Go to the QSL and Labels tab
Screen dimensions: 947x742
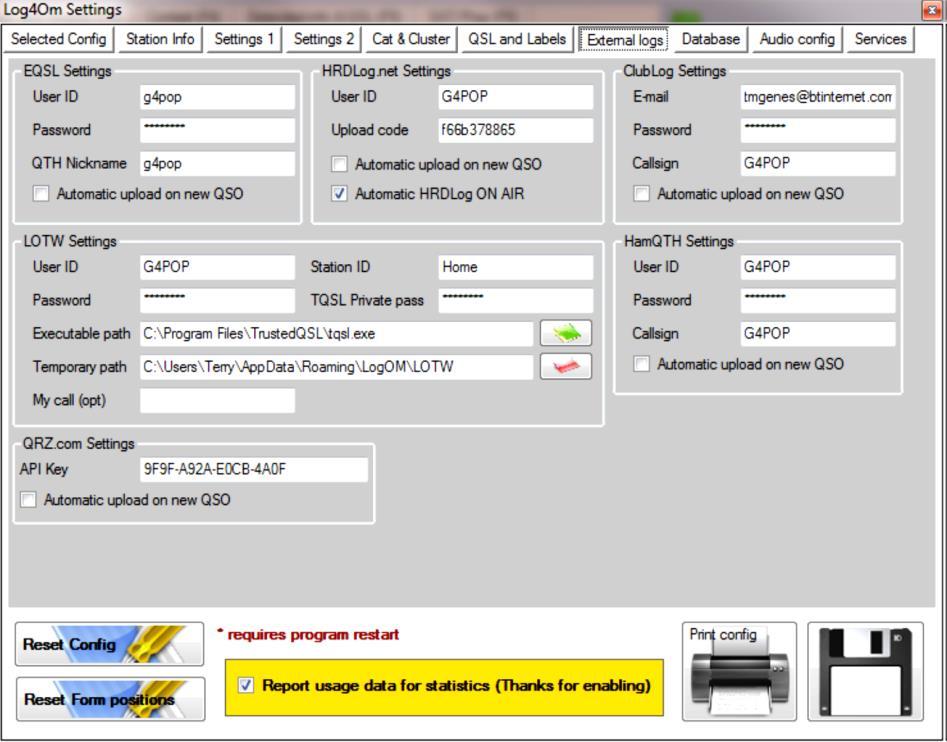coord(517,39)
